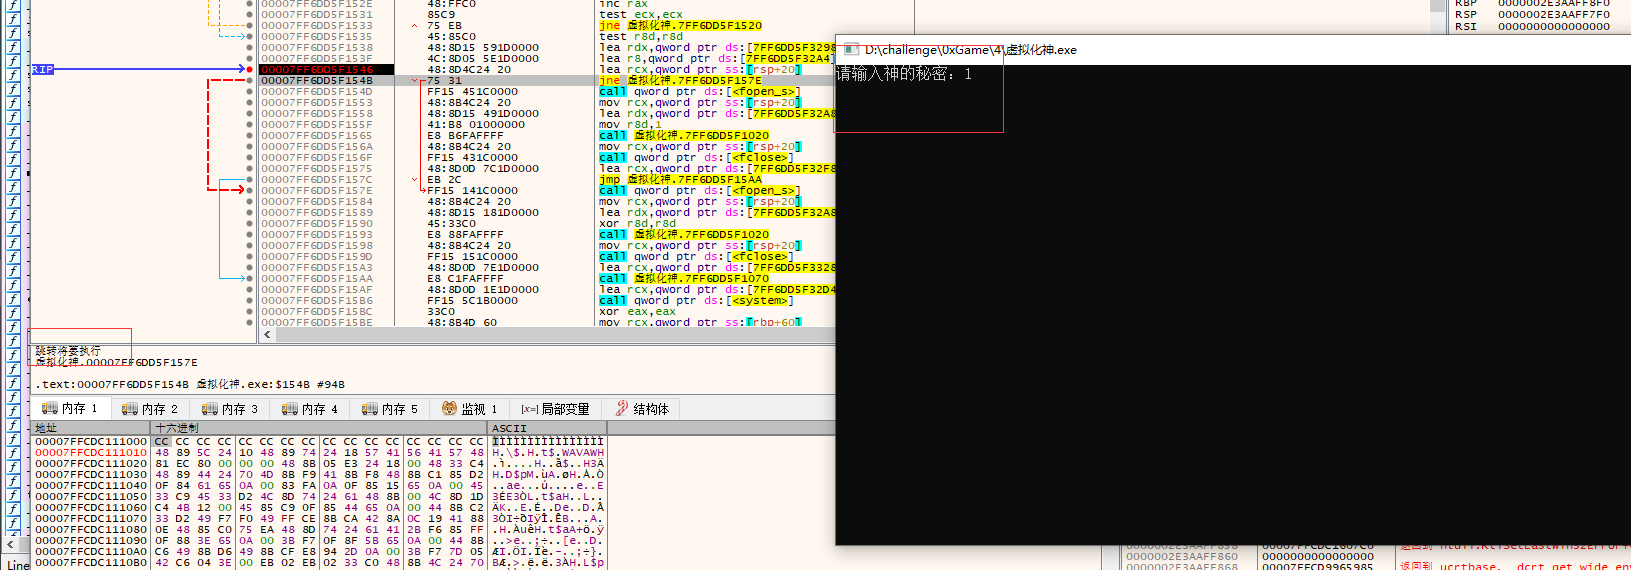The image size is (1631, 570).
Task: Collapse the jne jump arrow at 7FF6DD5F154B
Action: coord(415,81)
